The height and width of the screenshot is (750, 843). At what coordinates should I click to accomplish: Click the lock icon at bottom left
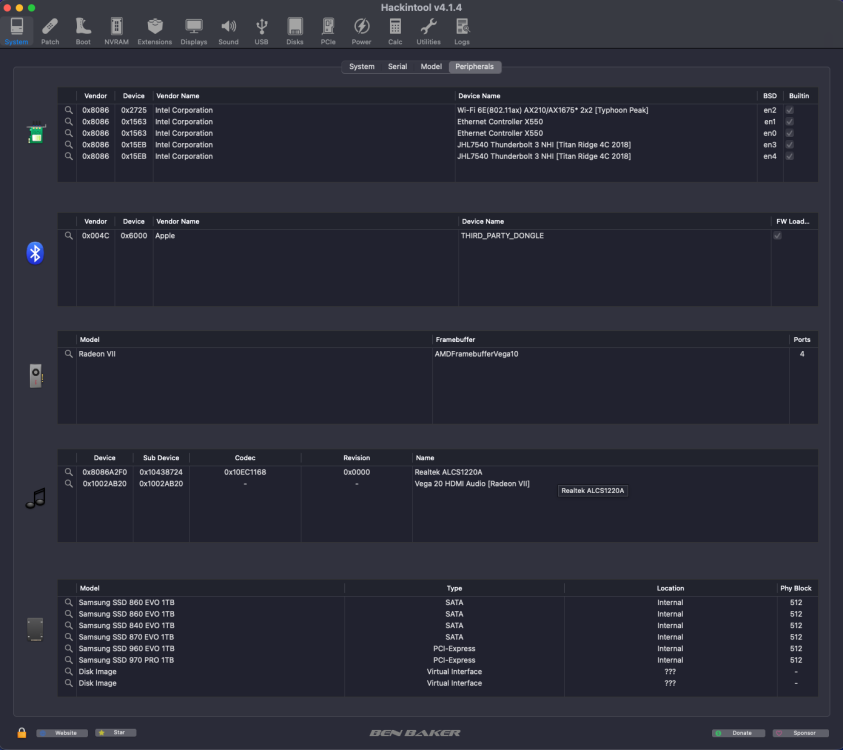coord(22,732)
